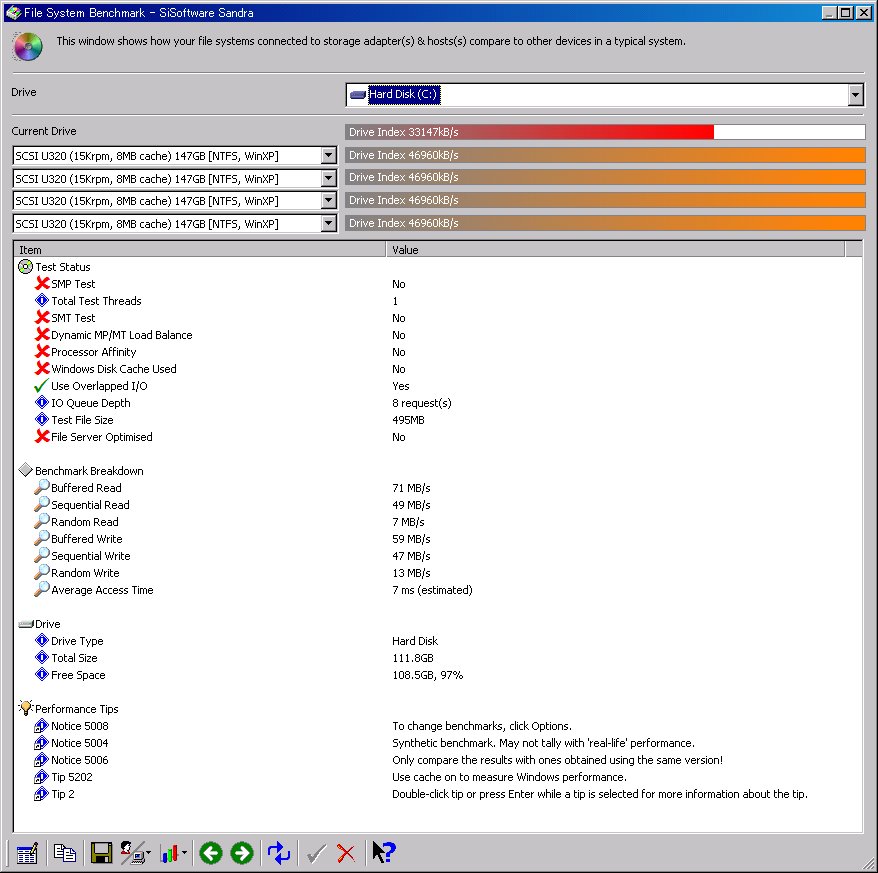Screen dimensions: 878x873
Task: Click the icon beside Tip 5202
Action: [x=41, y=777]
